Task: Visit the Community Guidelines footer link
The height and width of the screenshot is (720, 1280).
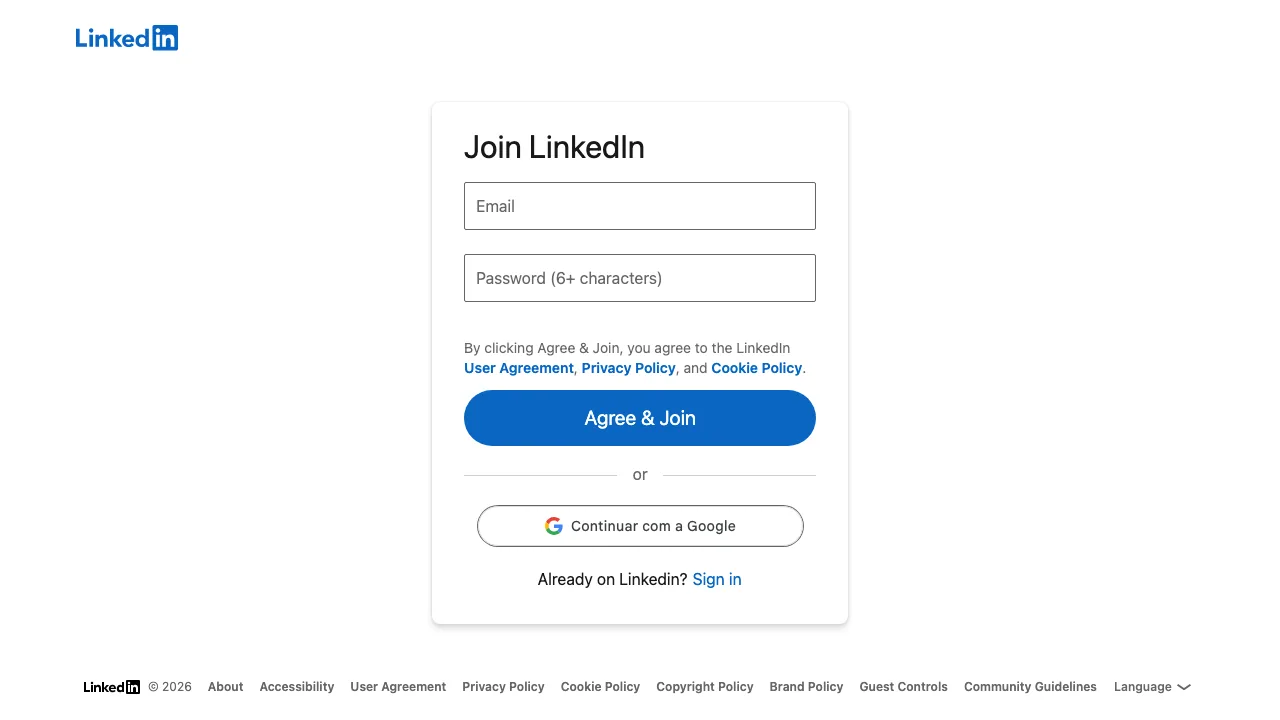Action: (x=1030, y=687)
